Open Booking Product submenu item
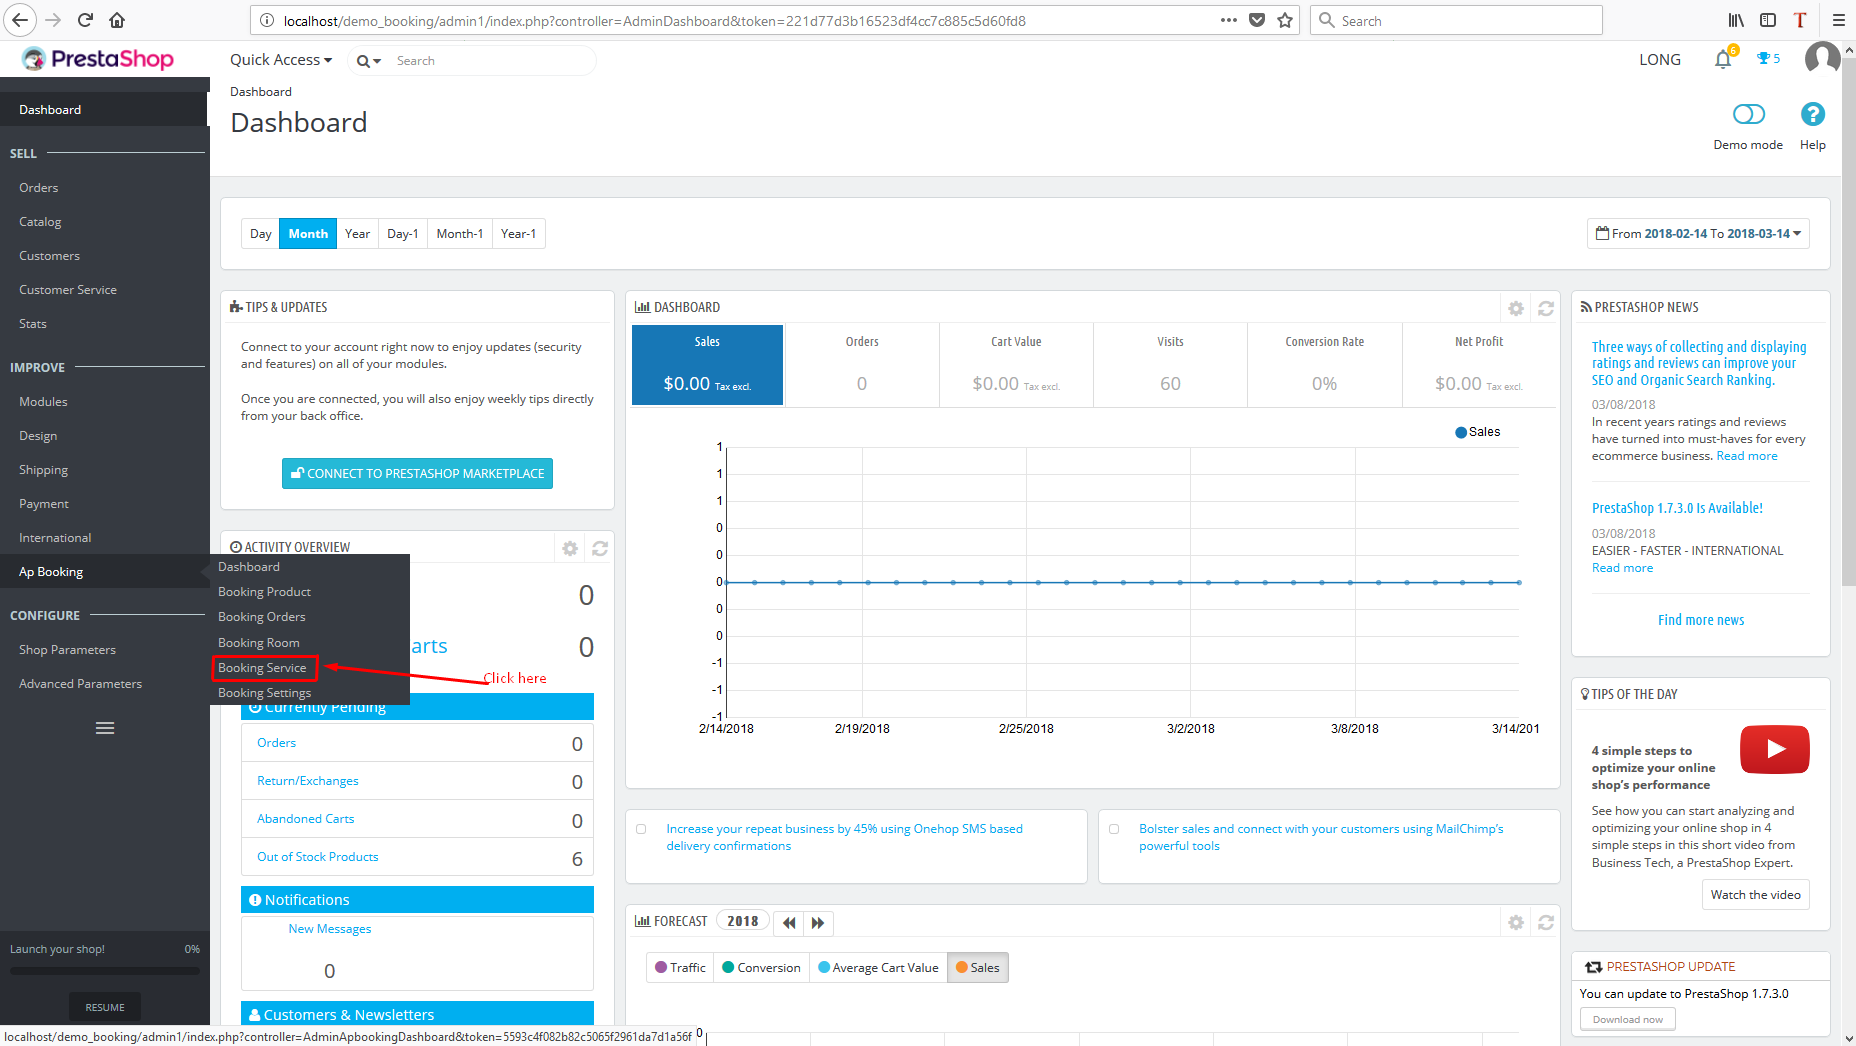1856x1046 pixels. coord(264,592)
